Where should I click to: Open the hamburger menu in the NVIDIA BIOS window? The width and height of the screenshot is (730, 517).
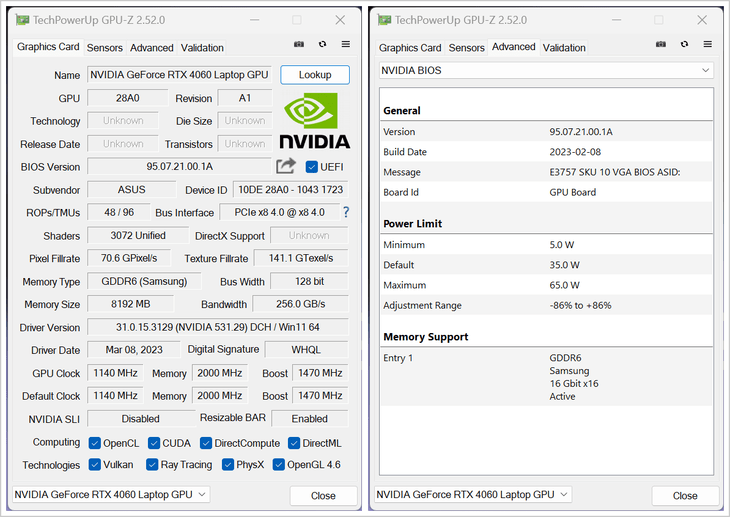707,45
